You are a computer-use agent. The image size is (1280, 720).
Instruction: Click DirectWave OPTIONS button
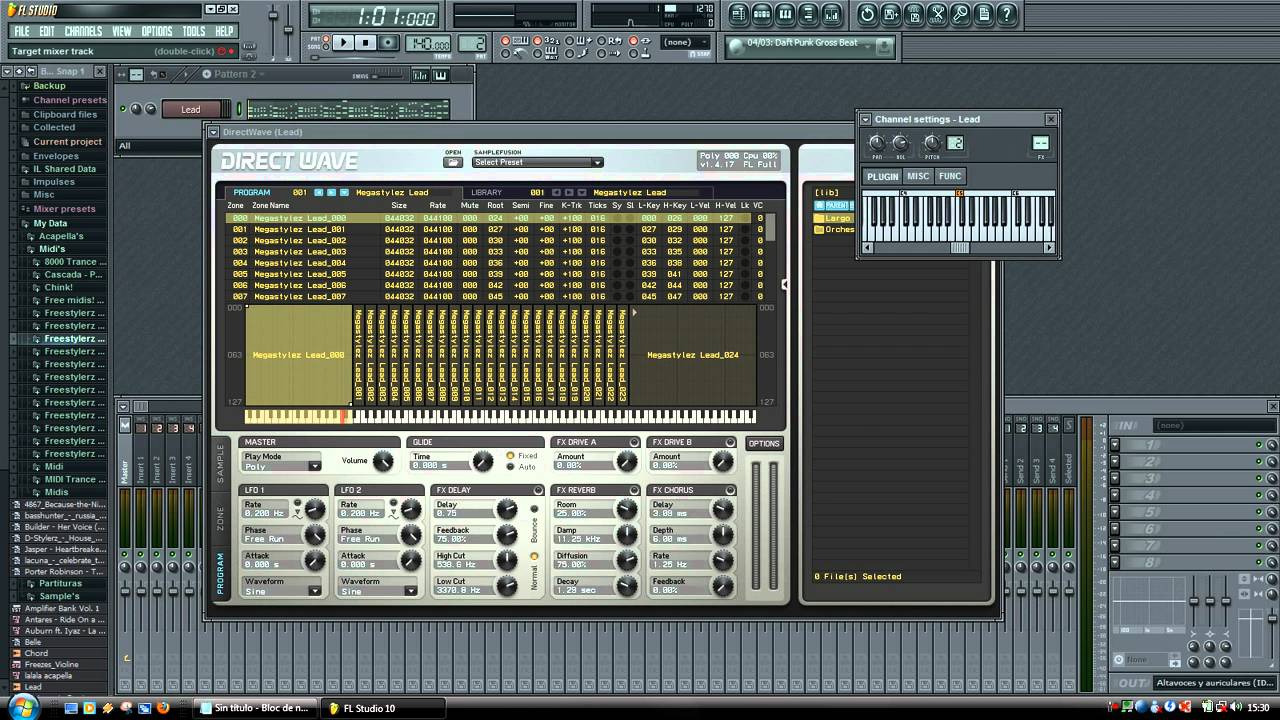(764, 444)
